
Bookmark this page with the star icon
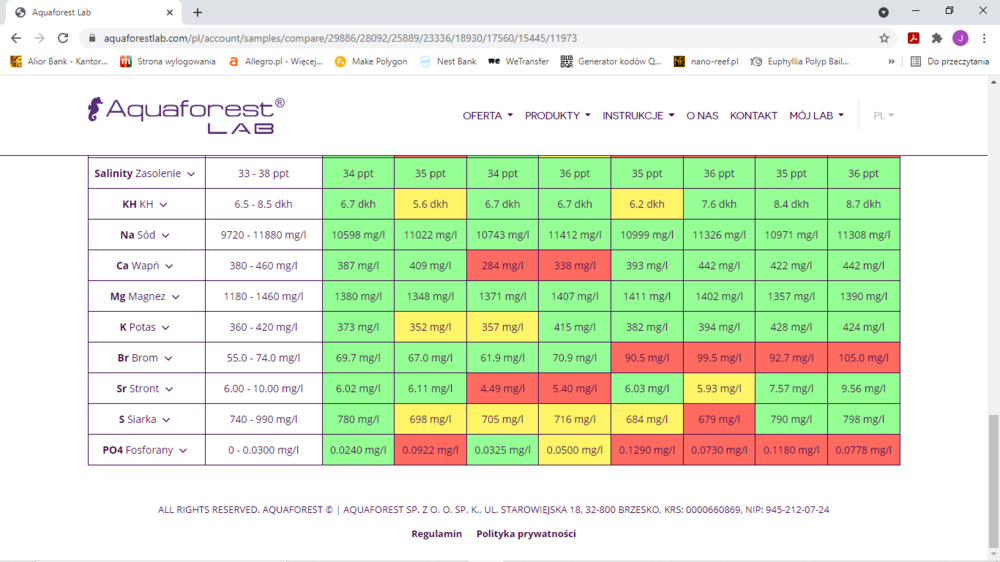pyautogui.click(x=884, y=38)
